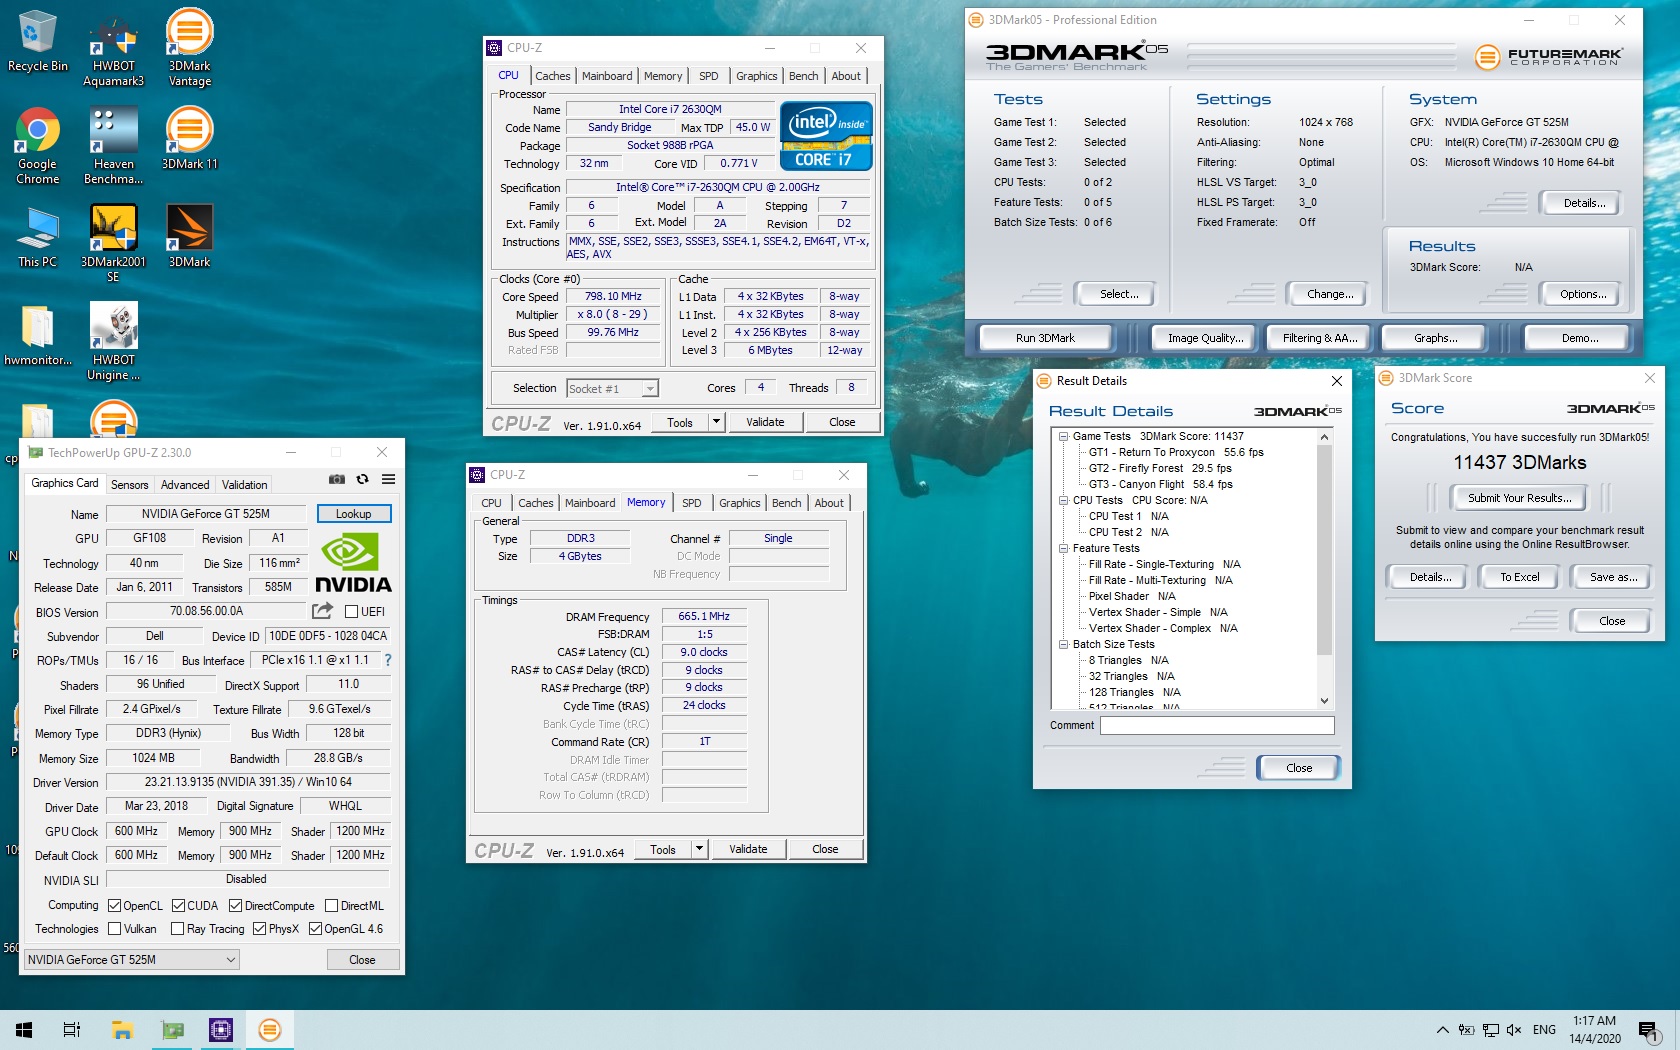Image resolution: width=1680 pixels, height=1050 pixels.
Task: Open Windows Start menu
Action: [x=24, y=1029]
